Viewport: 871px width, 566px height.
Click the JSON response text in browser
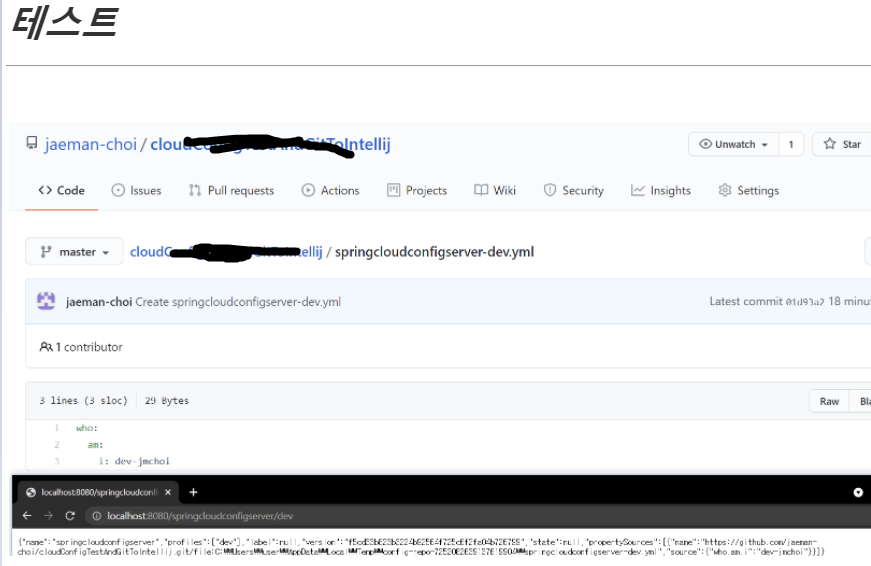click(421, 547)
